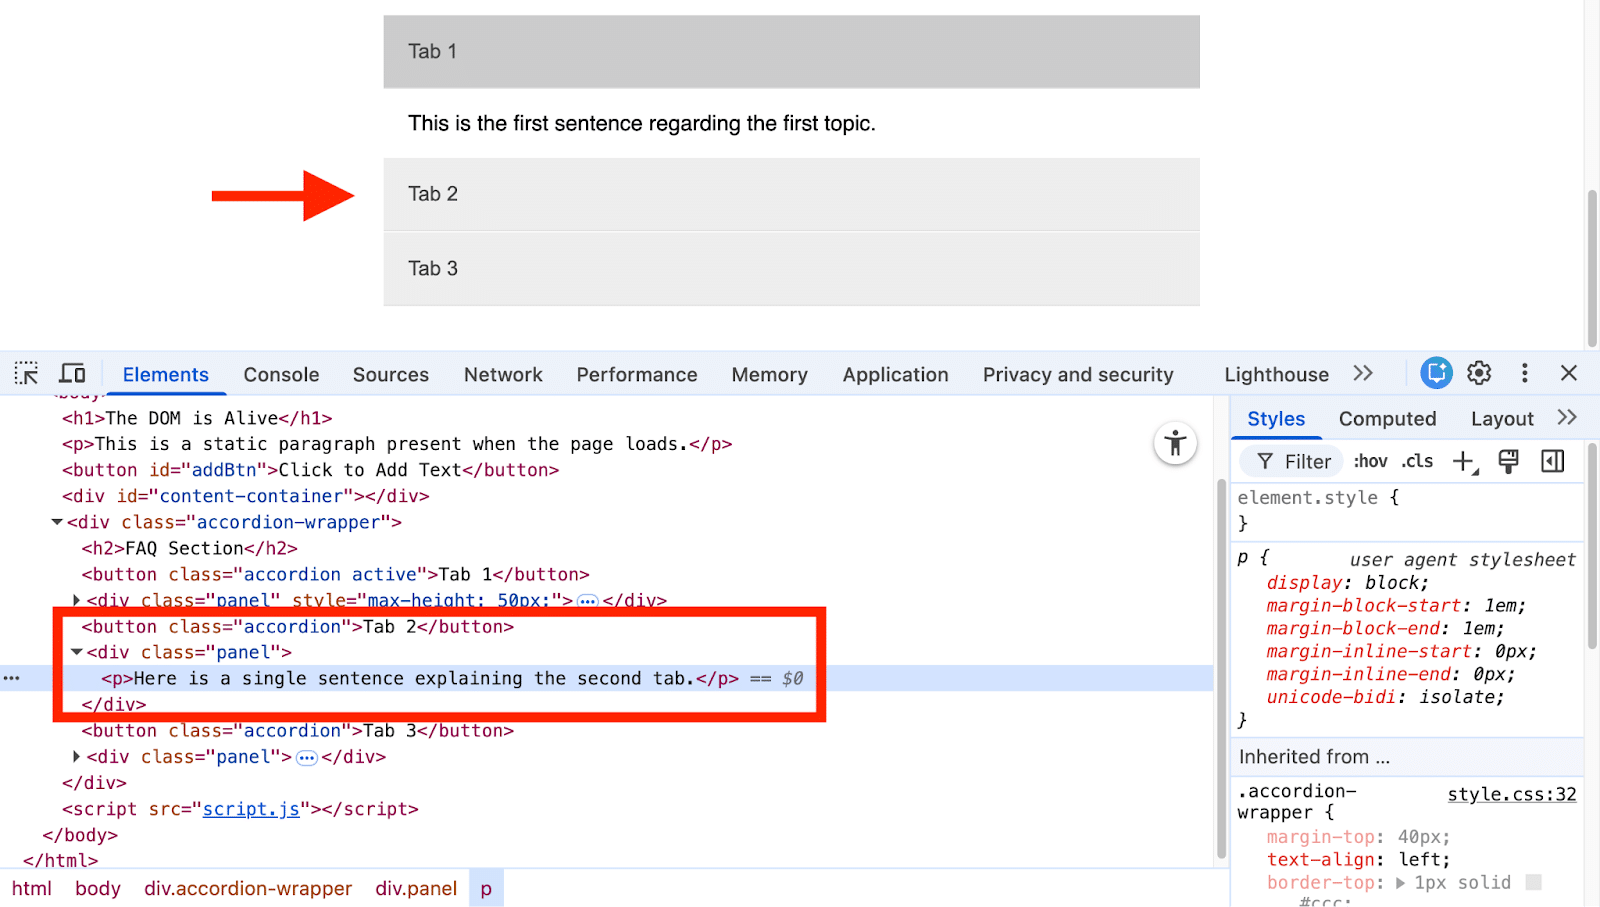Select the Styles pane tab

click(1276, 419)
